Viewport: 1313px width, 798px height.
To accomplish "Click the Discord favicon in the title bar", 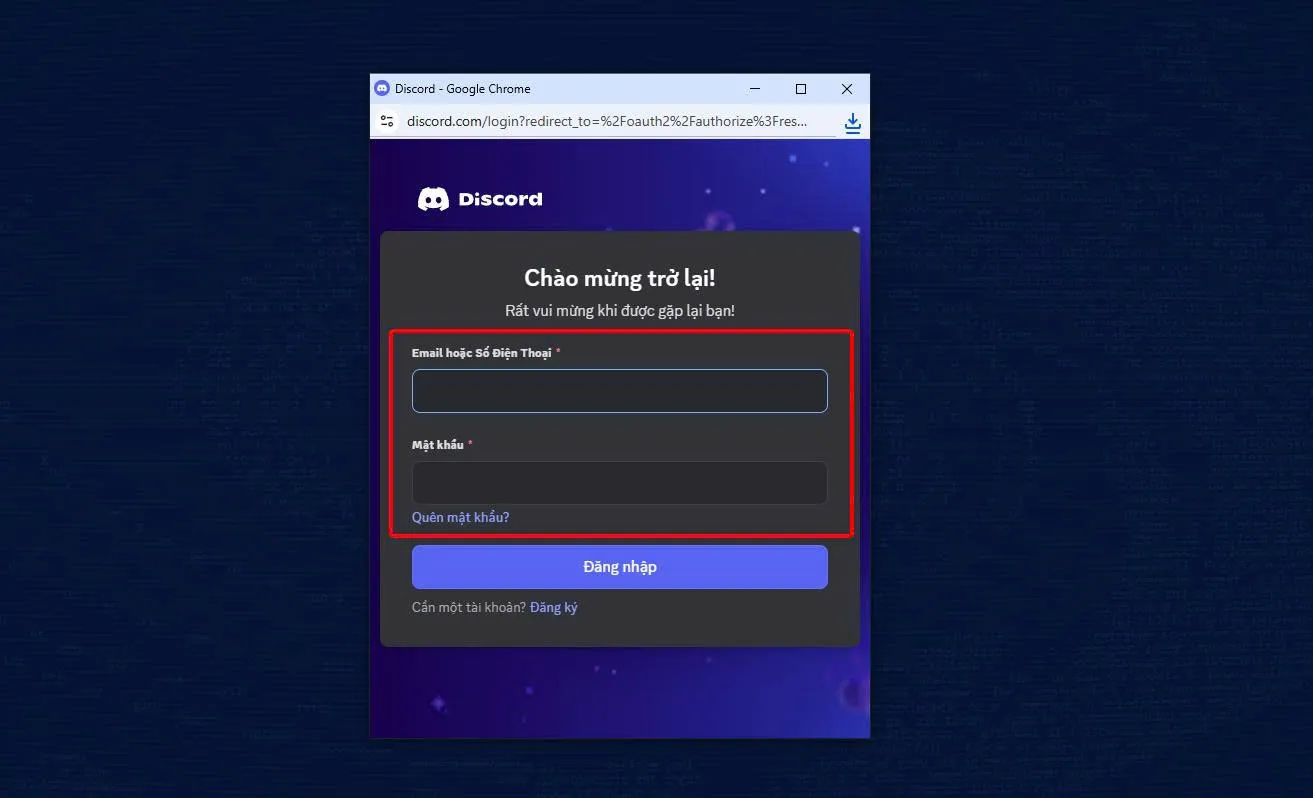I will (x=381, y=88).
